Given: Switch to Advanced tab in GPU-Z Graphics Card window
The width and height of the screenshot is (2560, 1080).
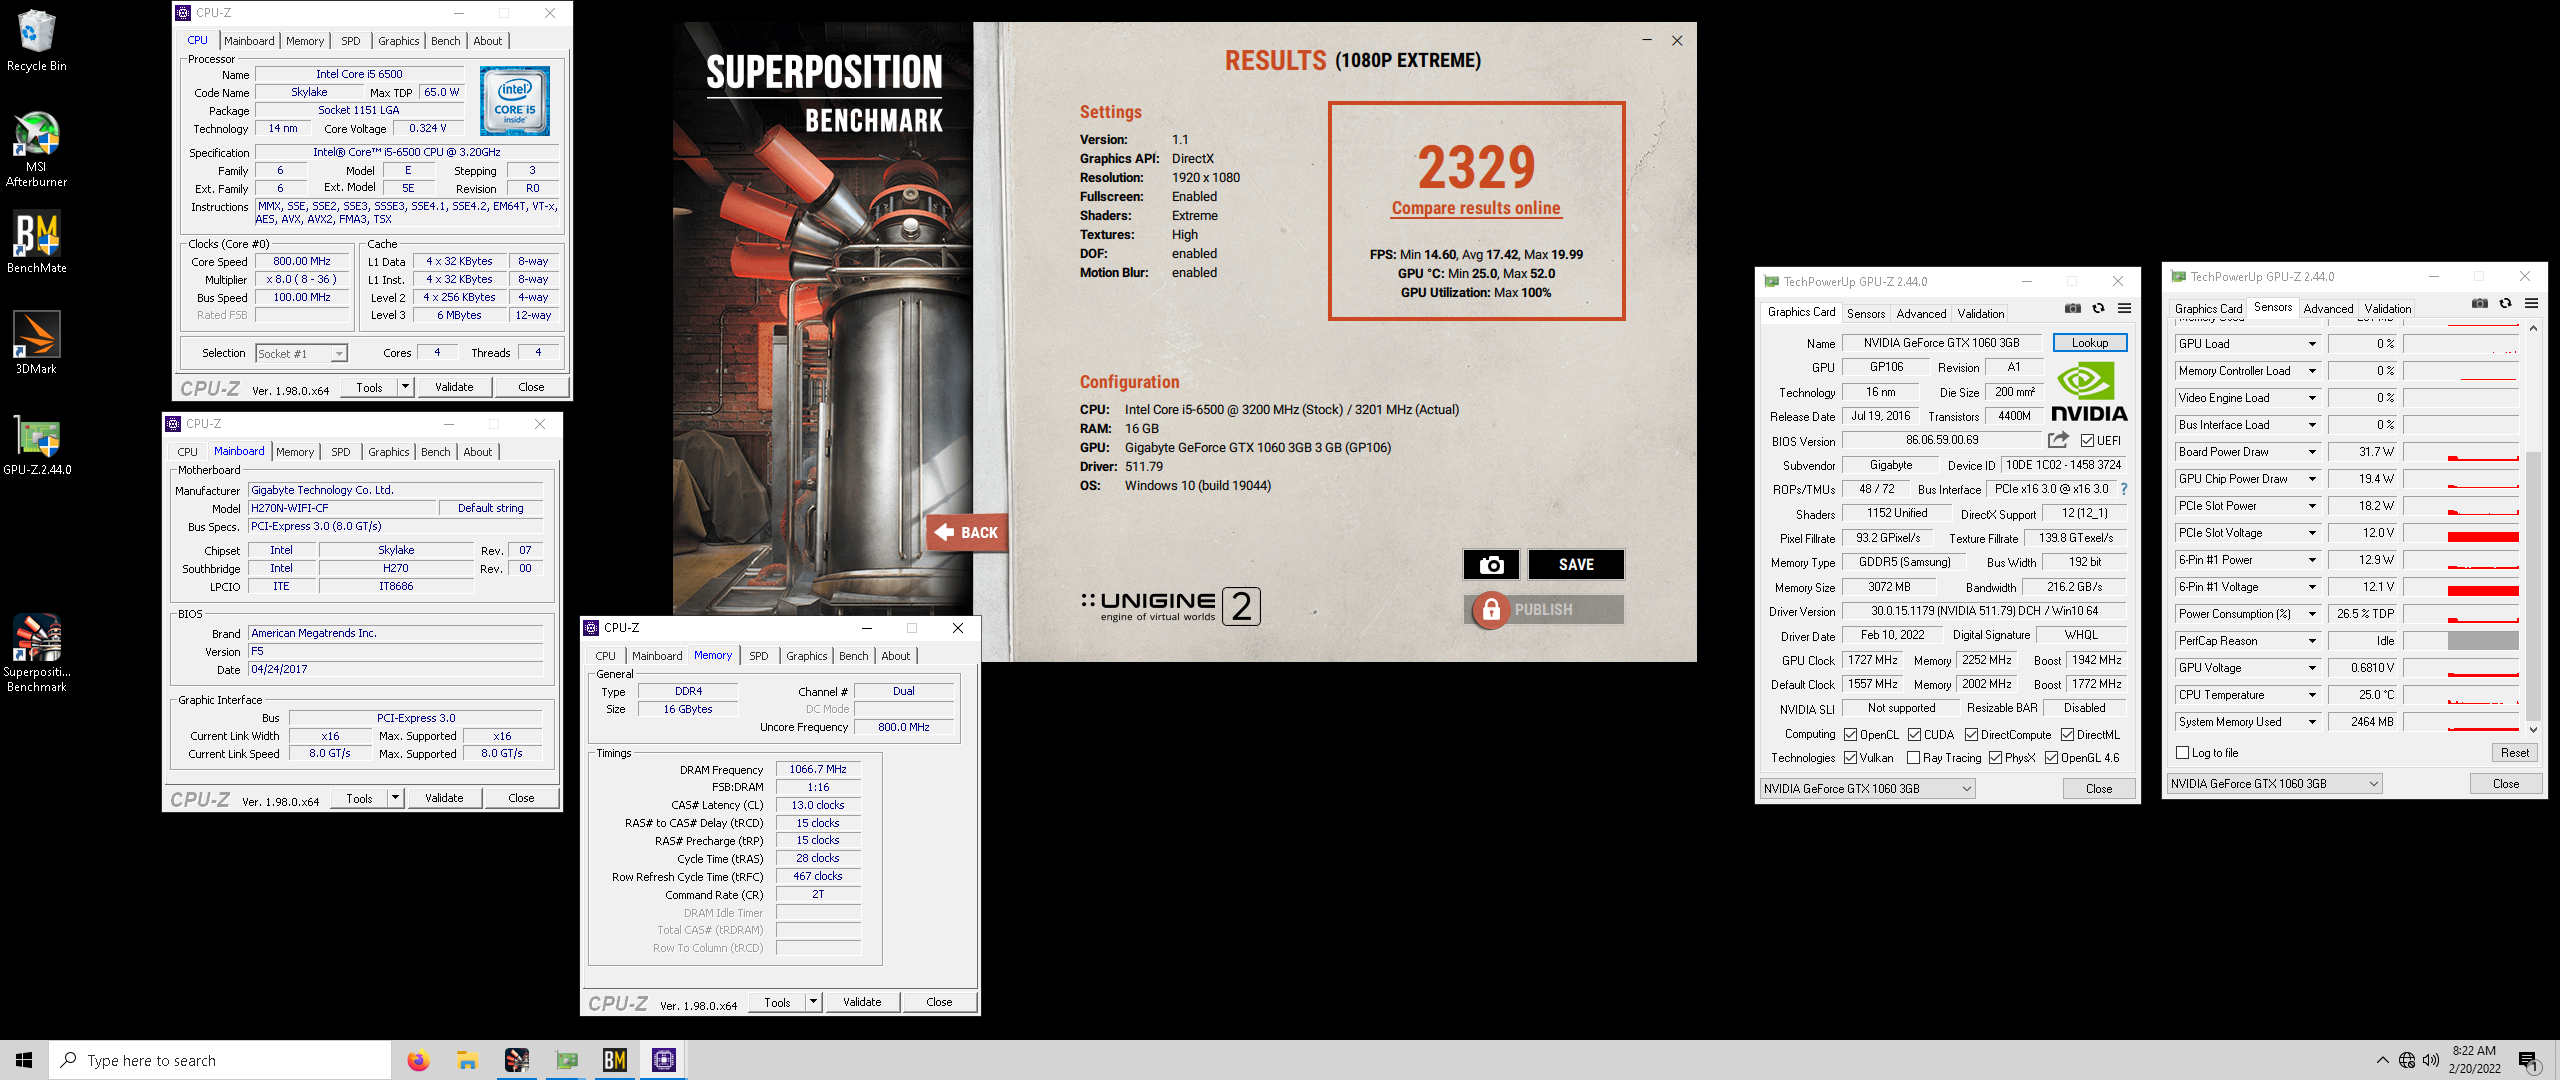Looking at the screenshot, I should tap(1921, 314).
